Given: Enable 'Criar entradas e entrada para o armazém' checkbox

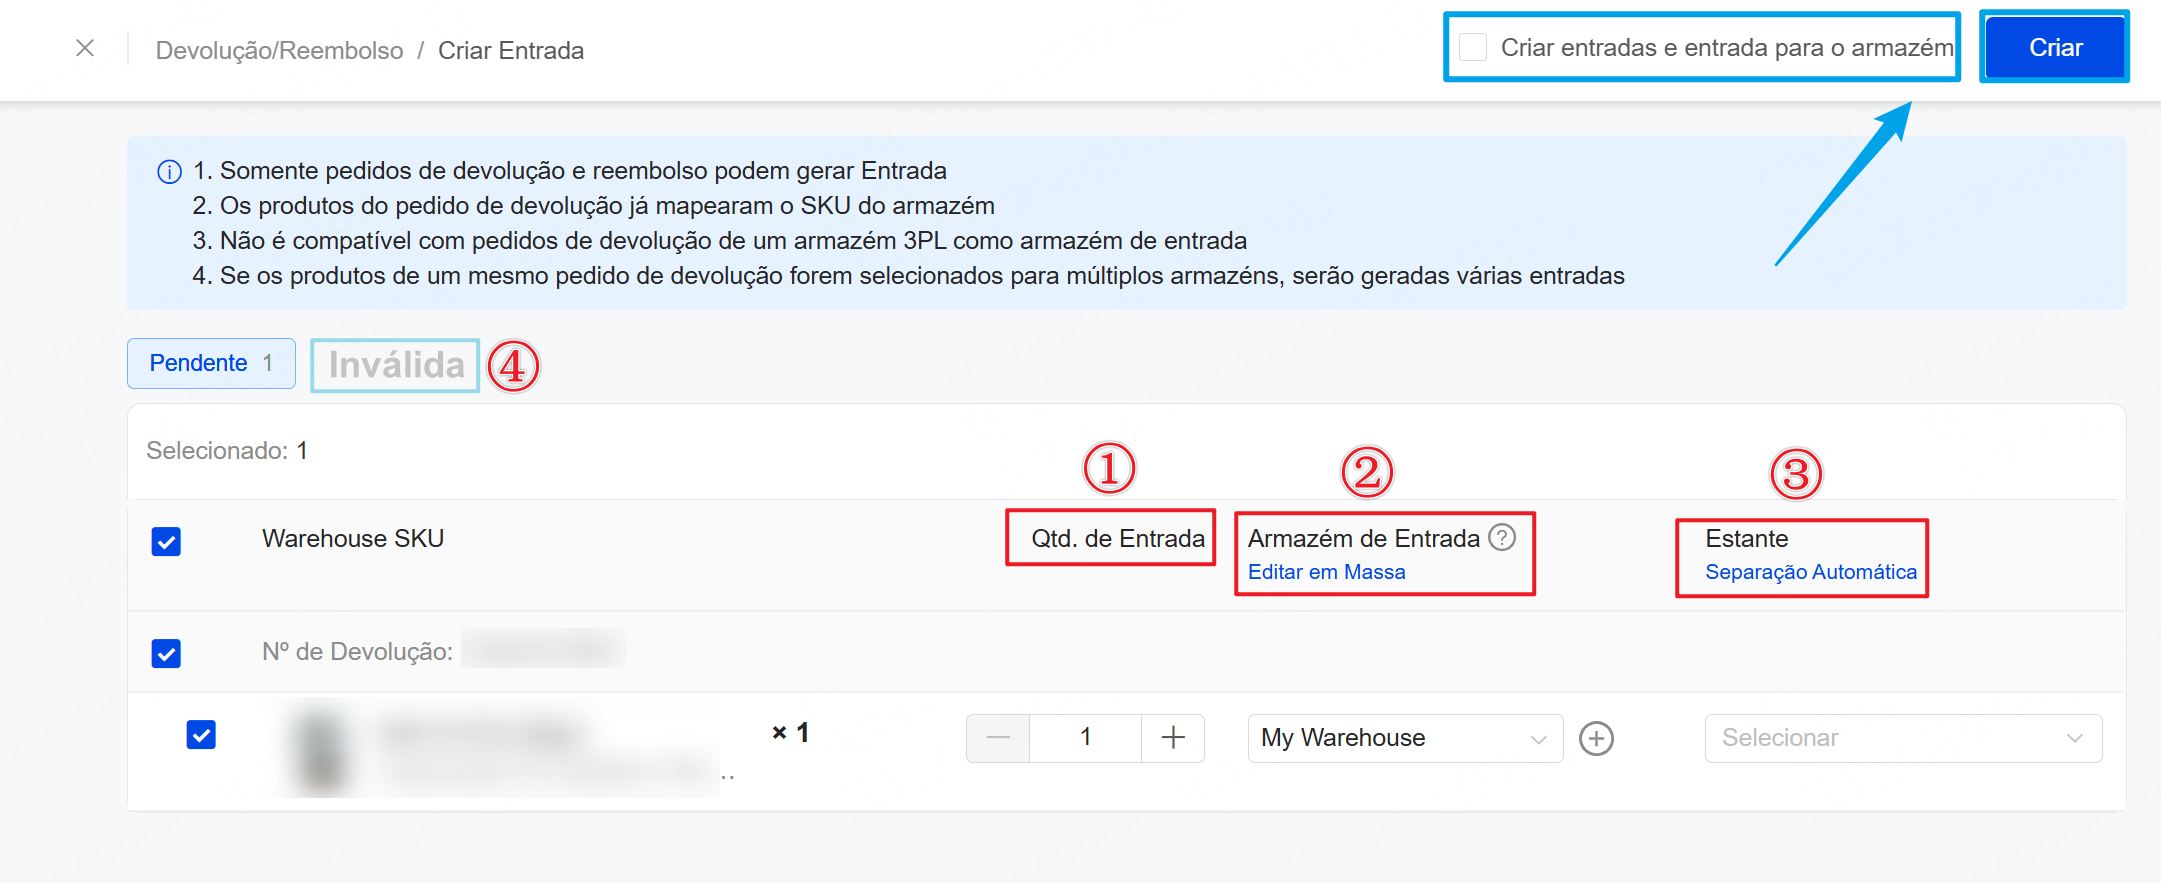Looking at the screenshot, I should (1473, 47).
